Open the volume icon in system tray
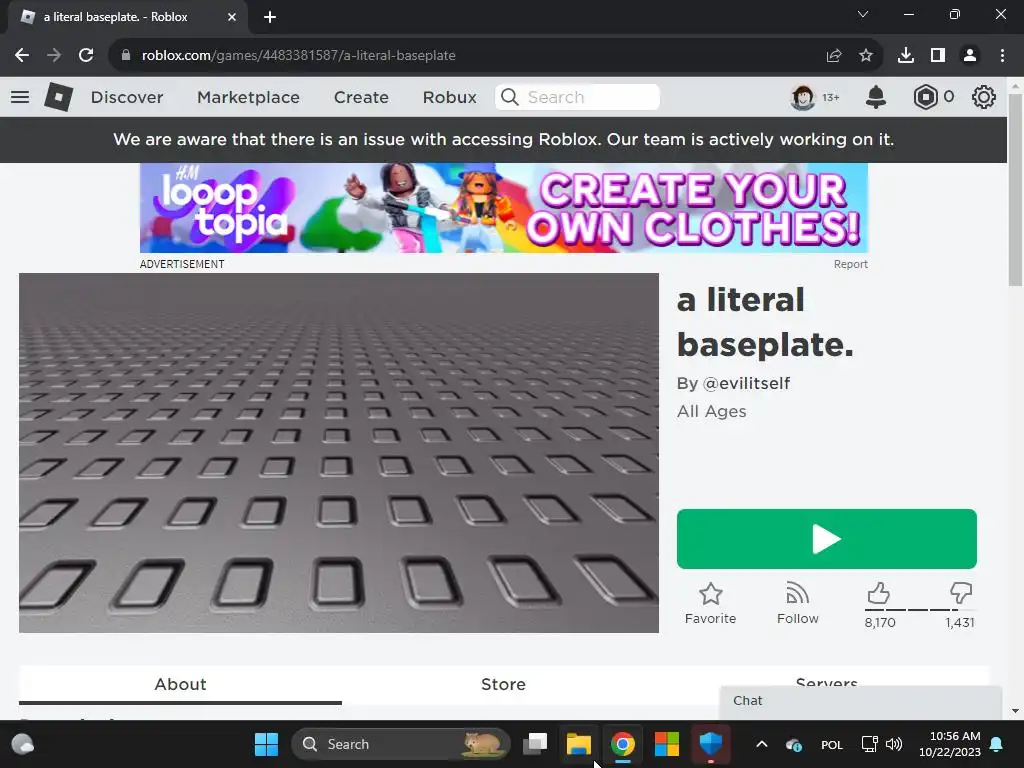 coord(894,744)
